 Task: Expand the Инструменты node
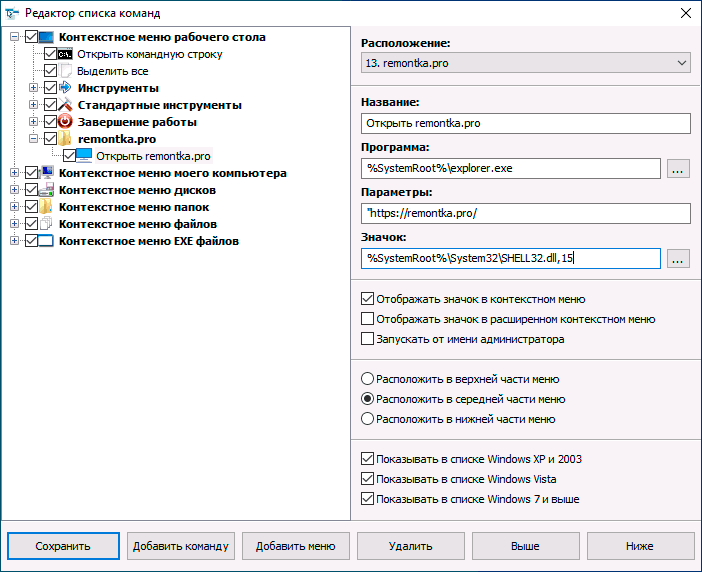tap(33, 88)
